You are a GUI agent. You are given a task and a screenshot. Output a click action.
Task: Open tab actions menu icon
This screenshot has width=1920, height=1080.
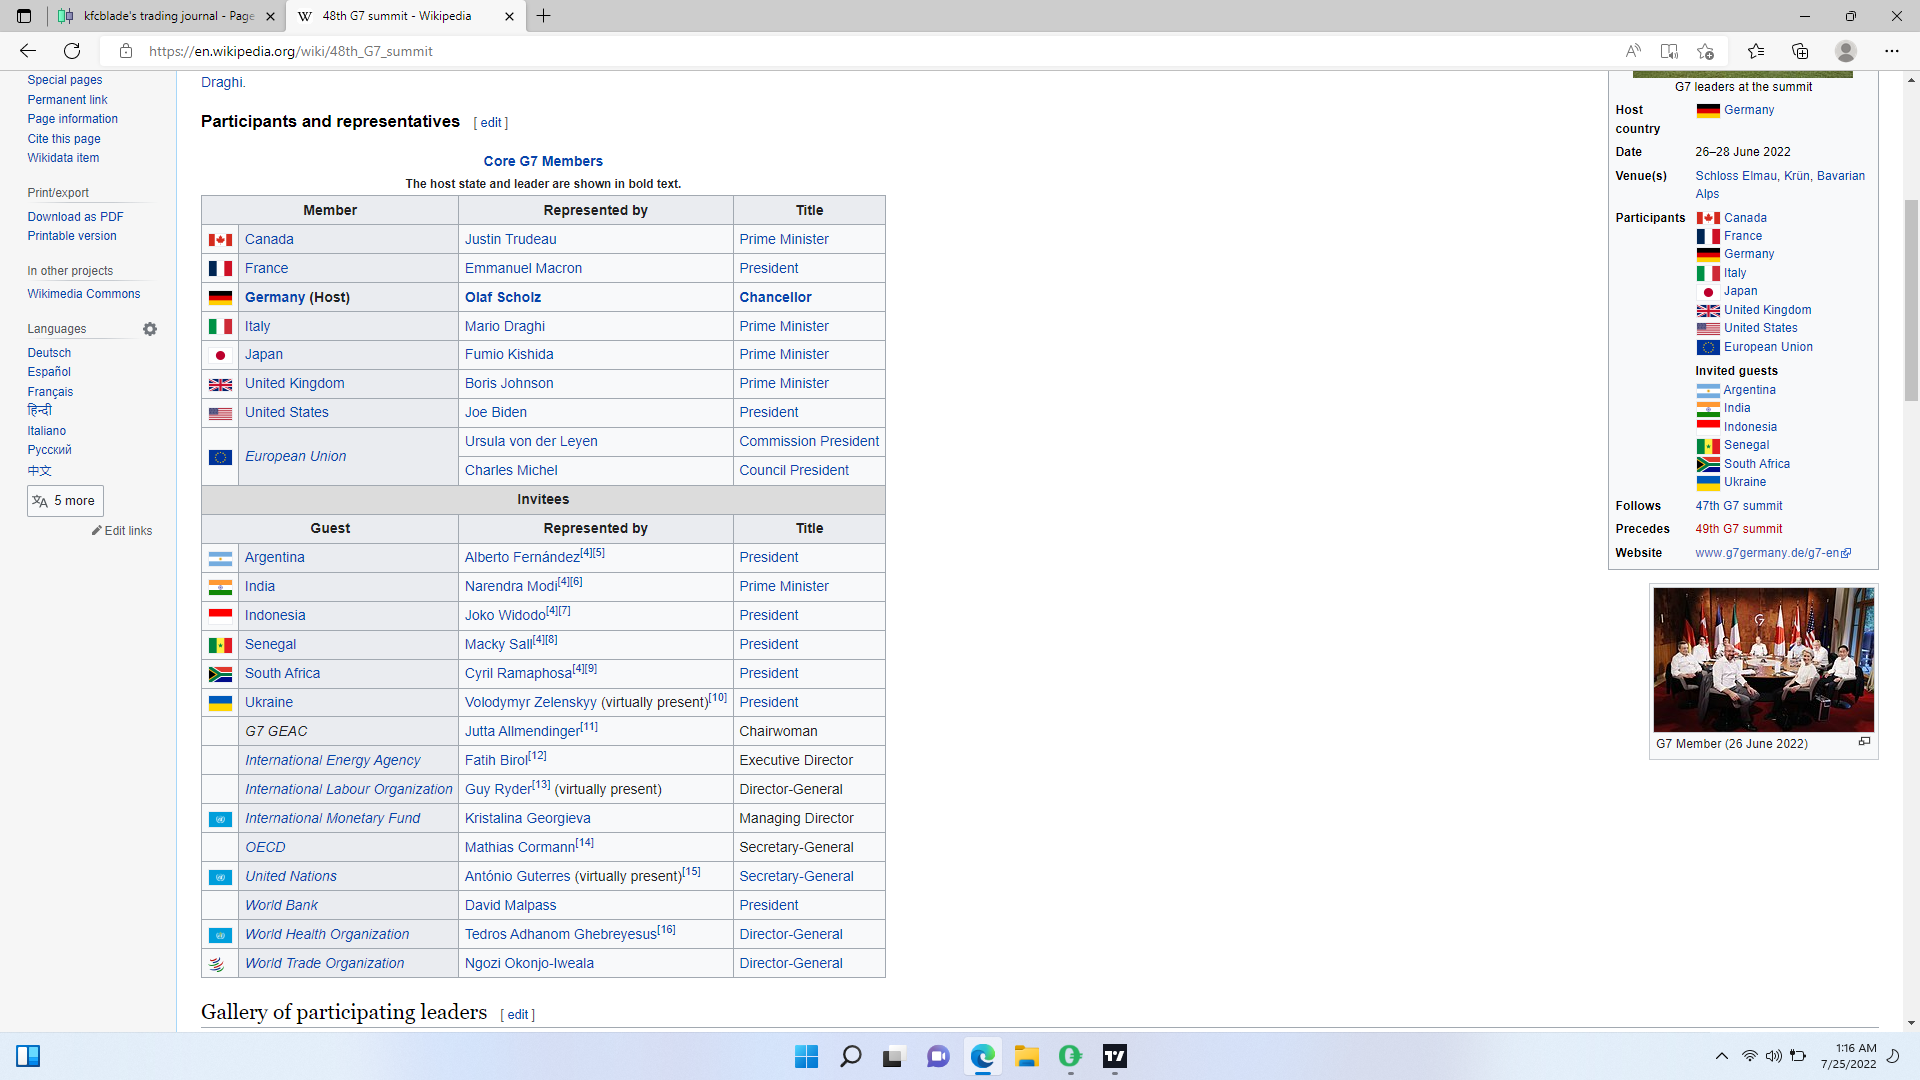point(24,16)
